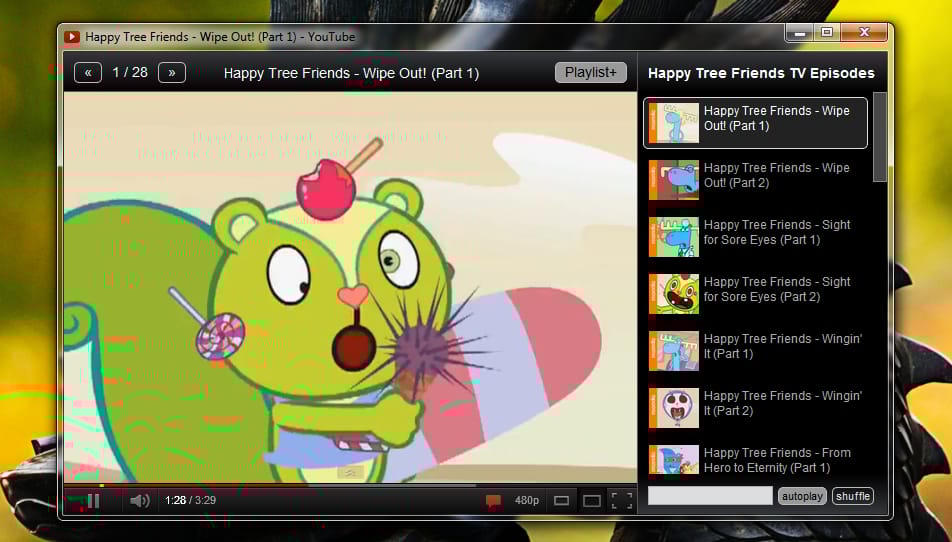Open Sight for Sore Eyes (Part 1) thumbnail

point(674,237)
